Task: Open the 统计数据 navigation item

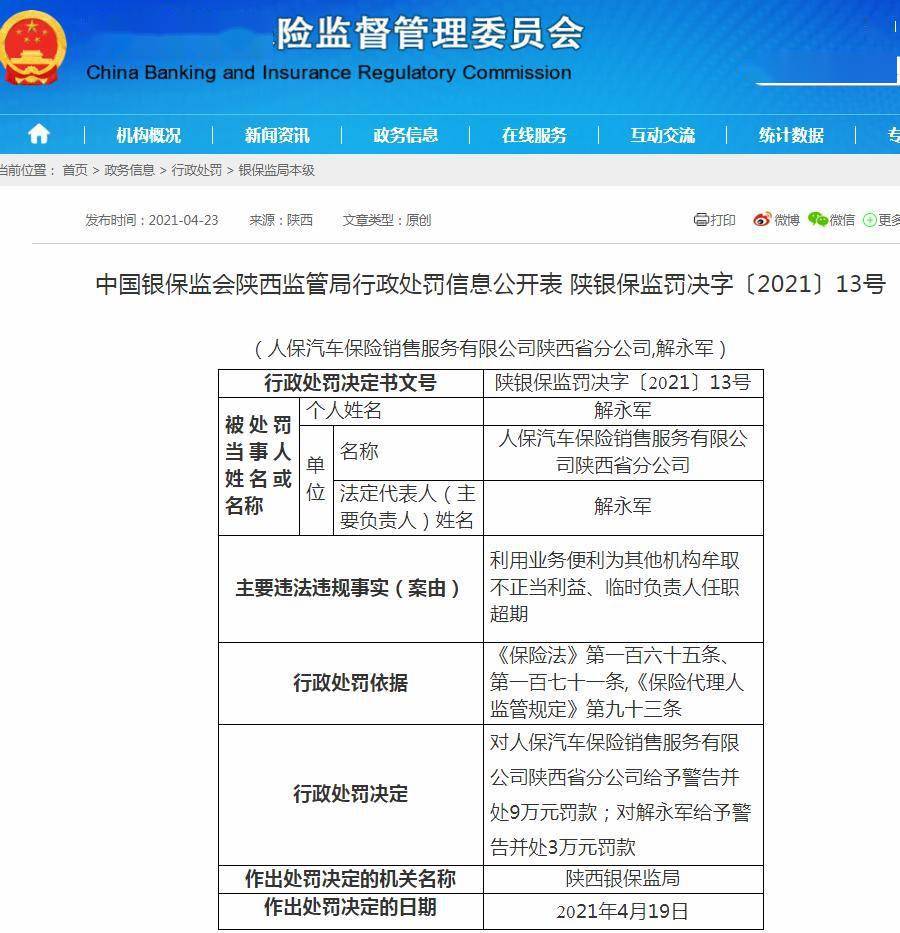Action: (791, 135)
